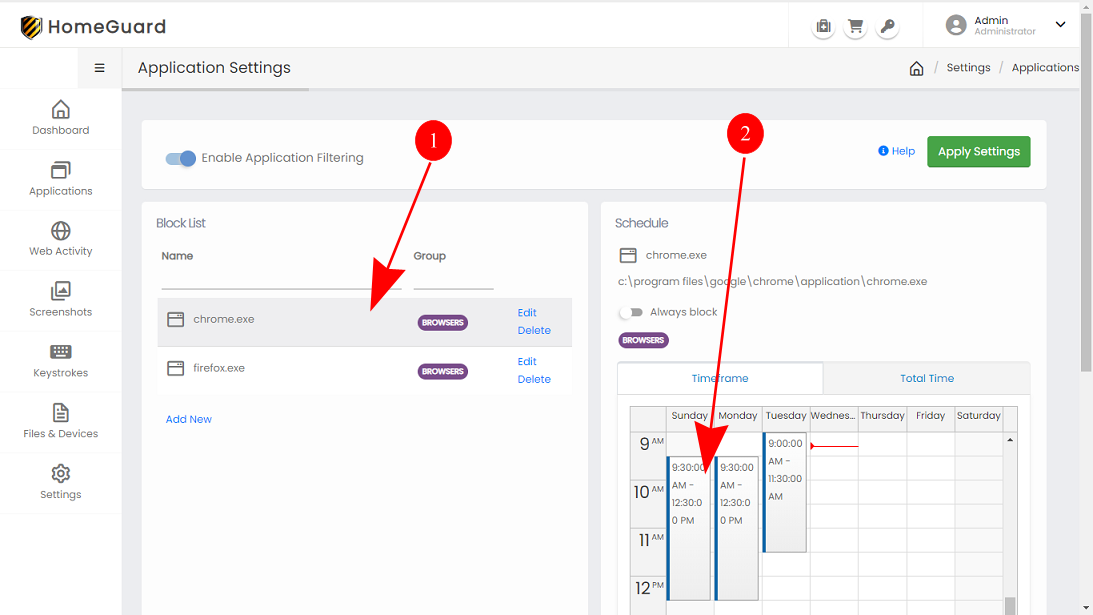Click Applications in the breadcrumb
Image resolution: width=1093 pixels, height=615 pixels.
(x=1045, y=68)
